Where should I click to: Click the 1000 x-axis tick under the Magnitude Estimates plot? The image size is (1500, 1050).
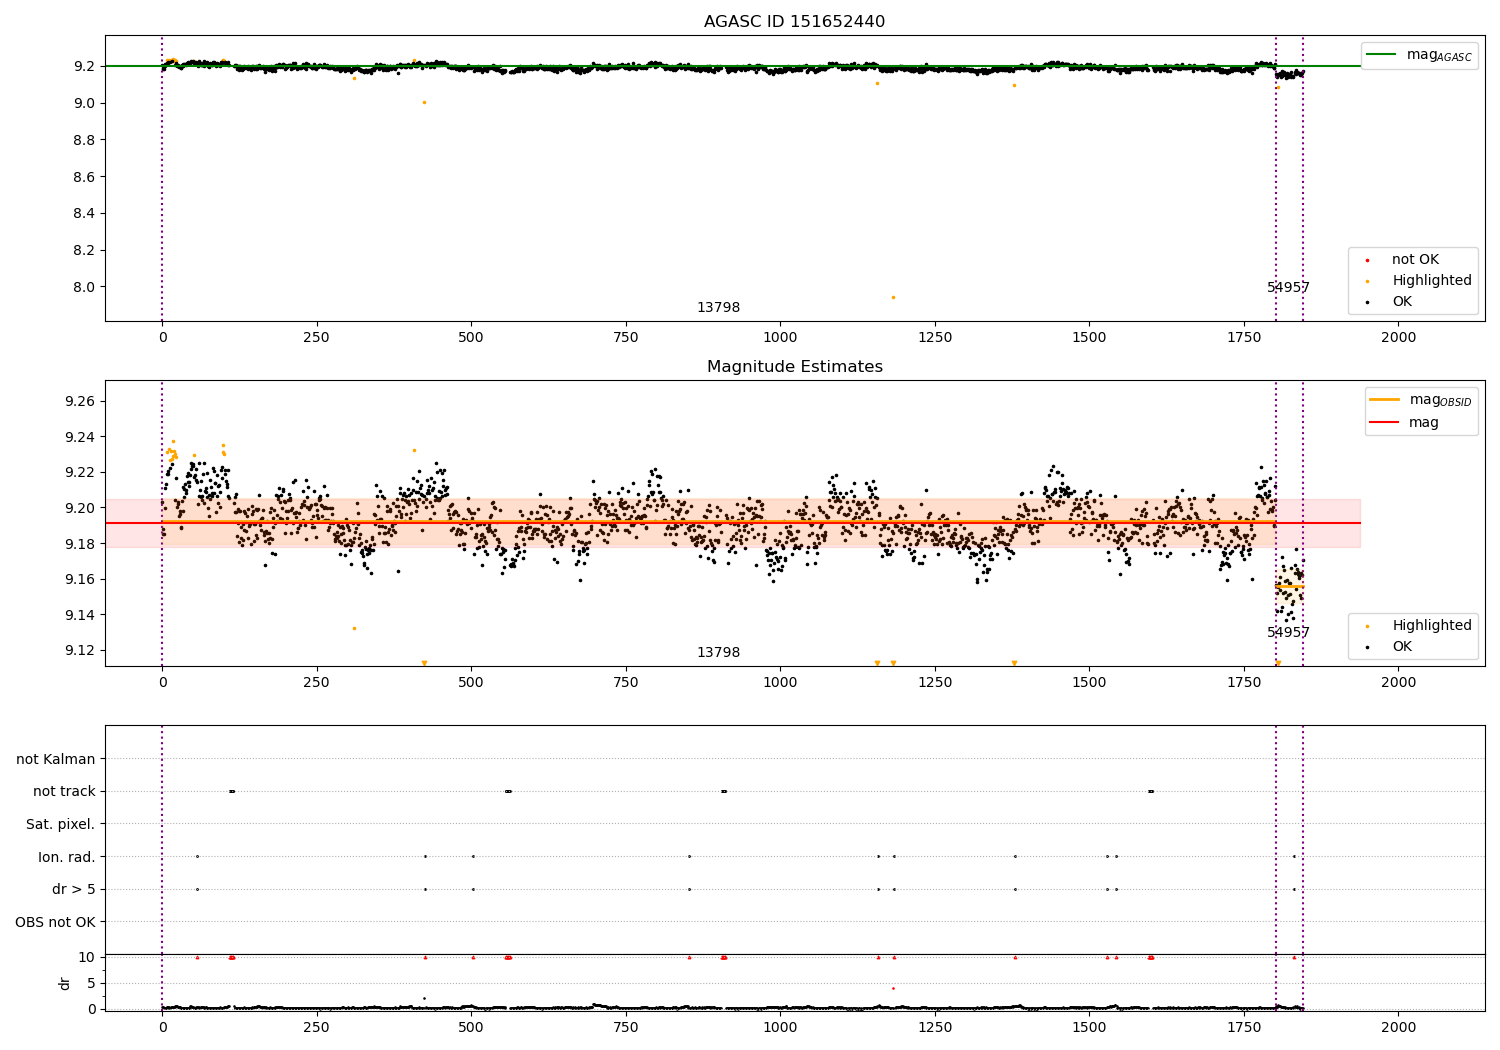click(780, 683)
